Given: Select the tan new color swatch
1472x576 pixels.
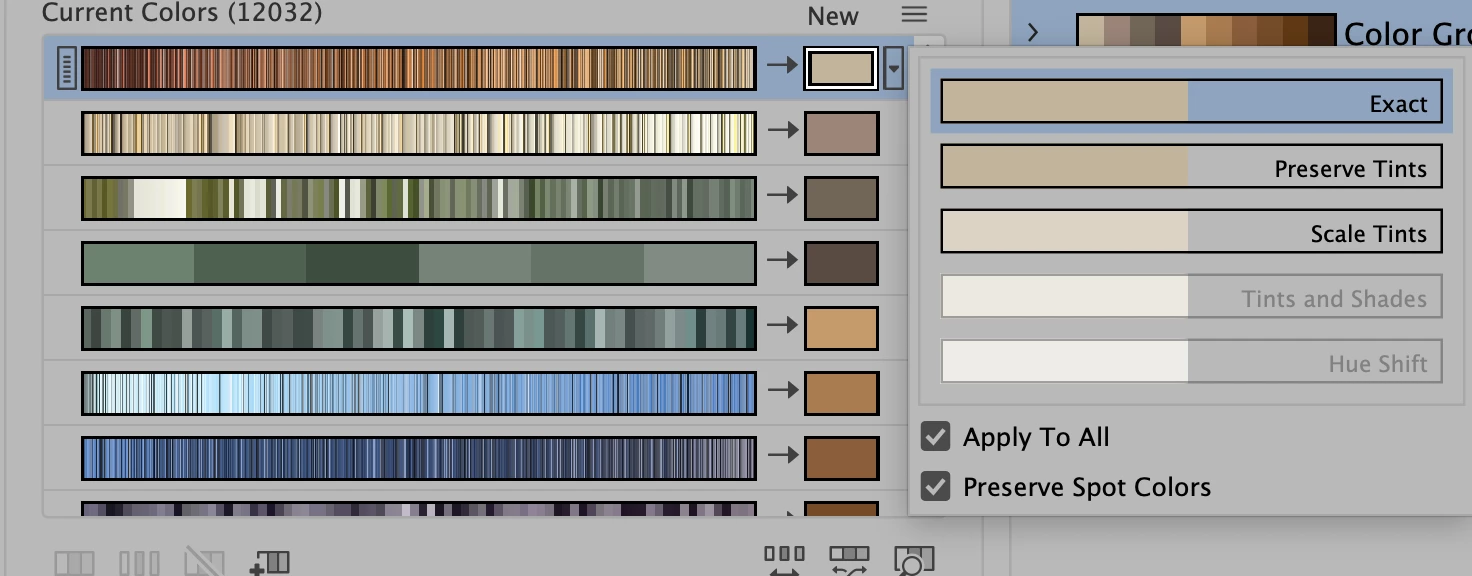Looking at the screenshot, I should 841,69.
